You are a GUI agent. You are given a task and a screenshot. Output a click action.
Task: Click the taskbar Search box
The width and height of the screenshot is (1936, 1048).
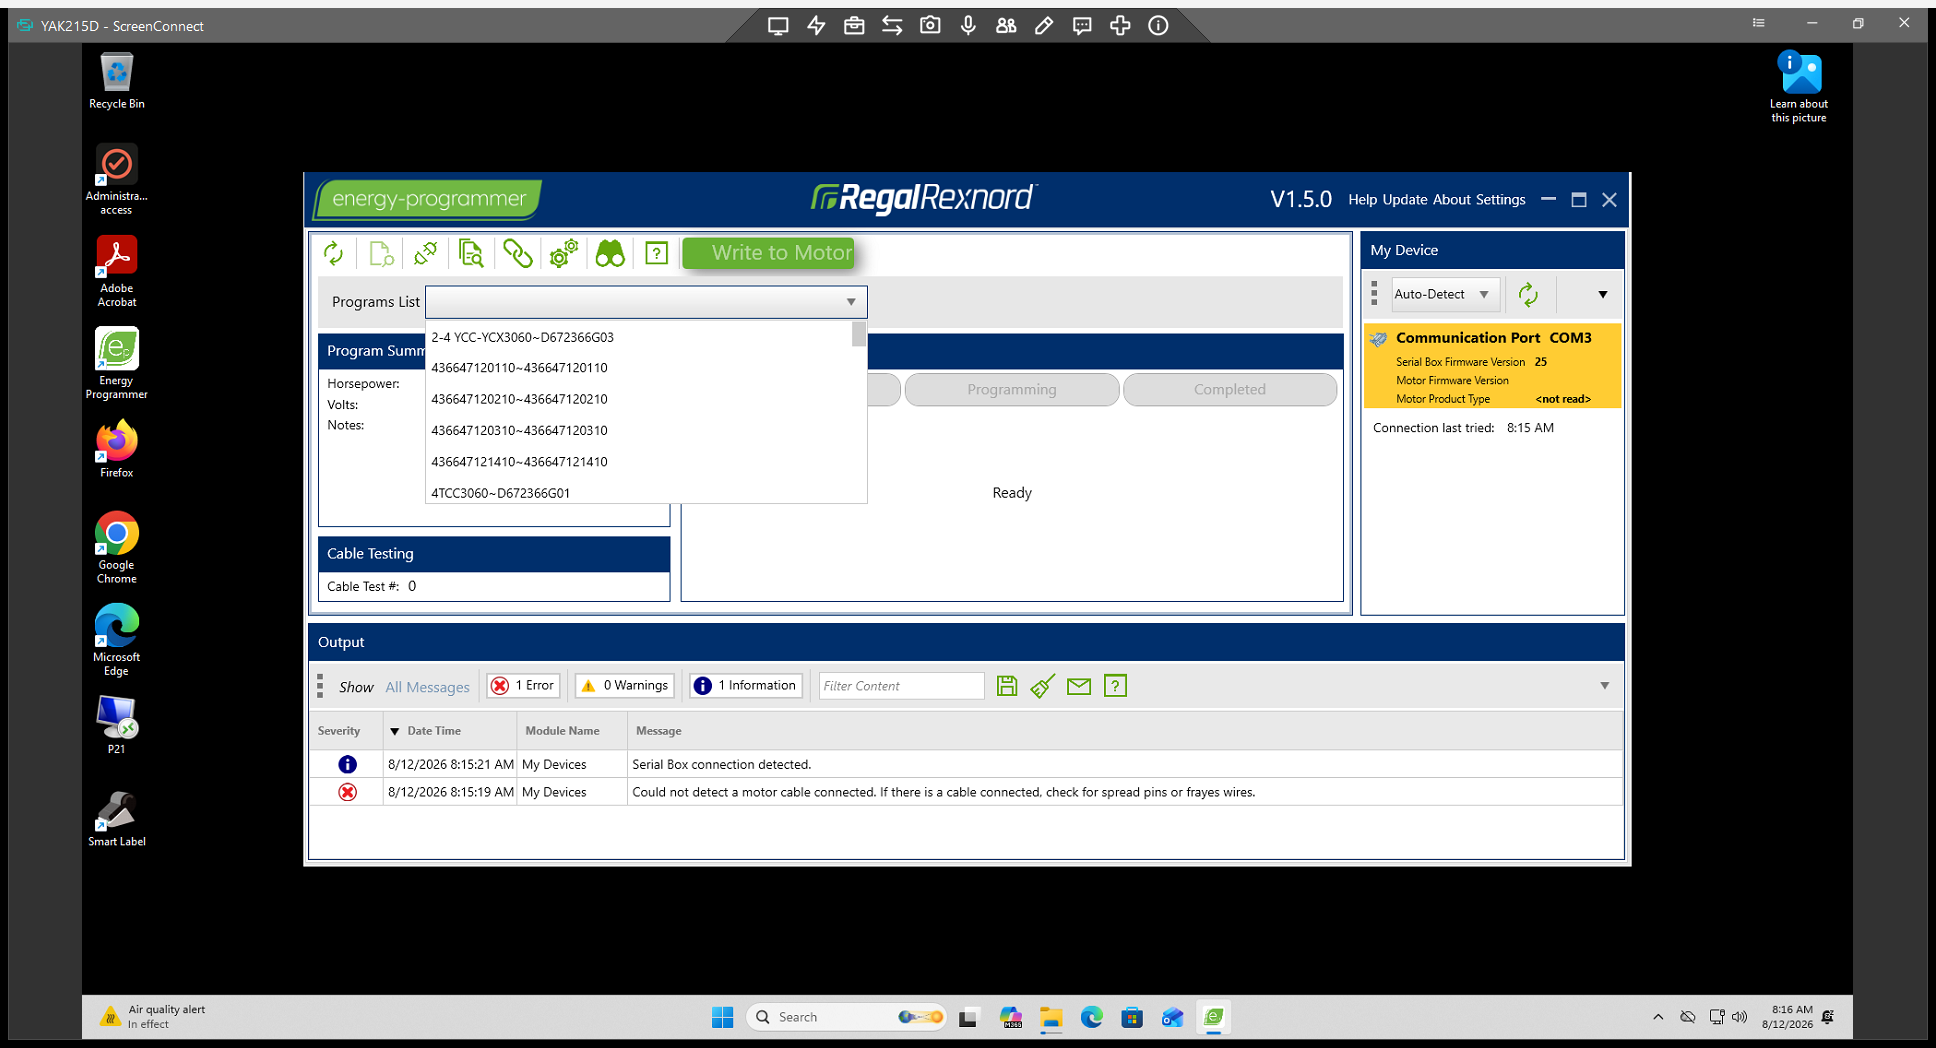(846, 1017)
